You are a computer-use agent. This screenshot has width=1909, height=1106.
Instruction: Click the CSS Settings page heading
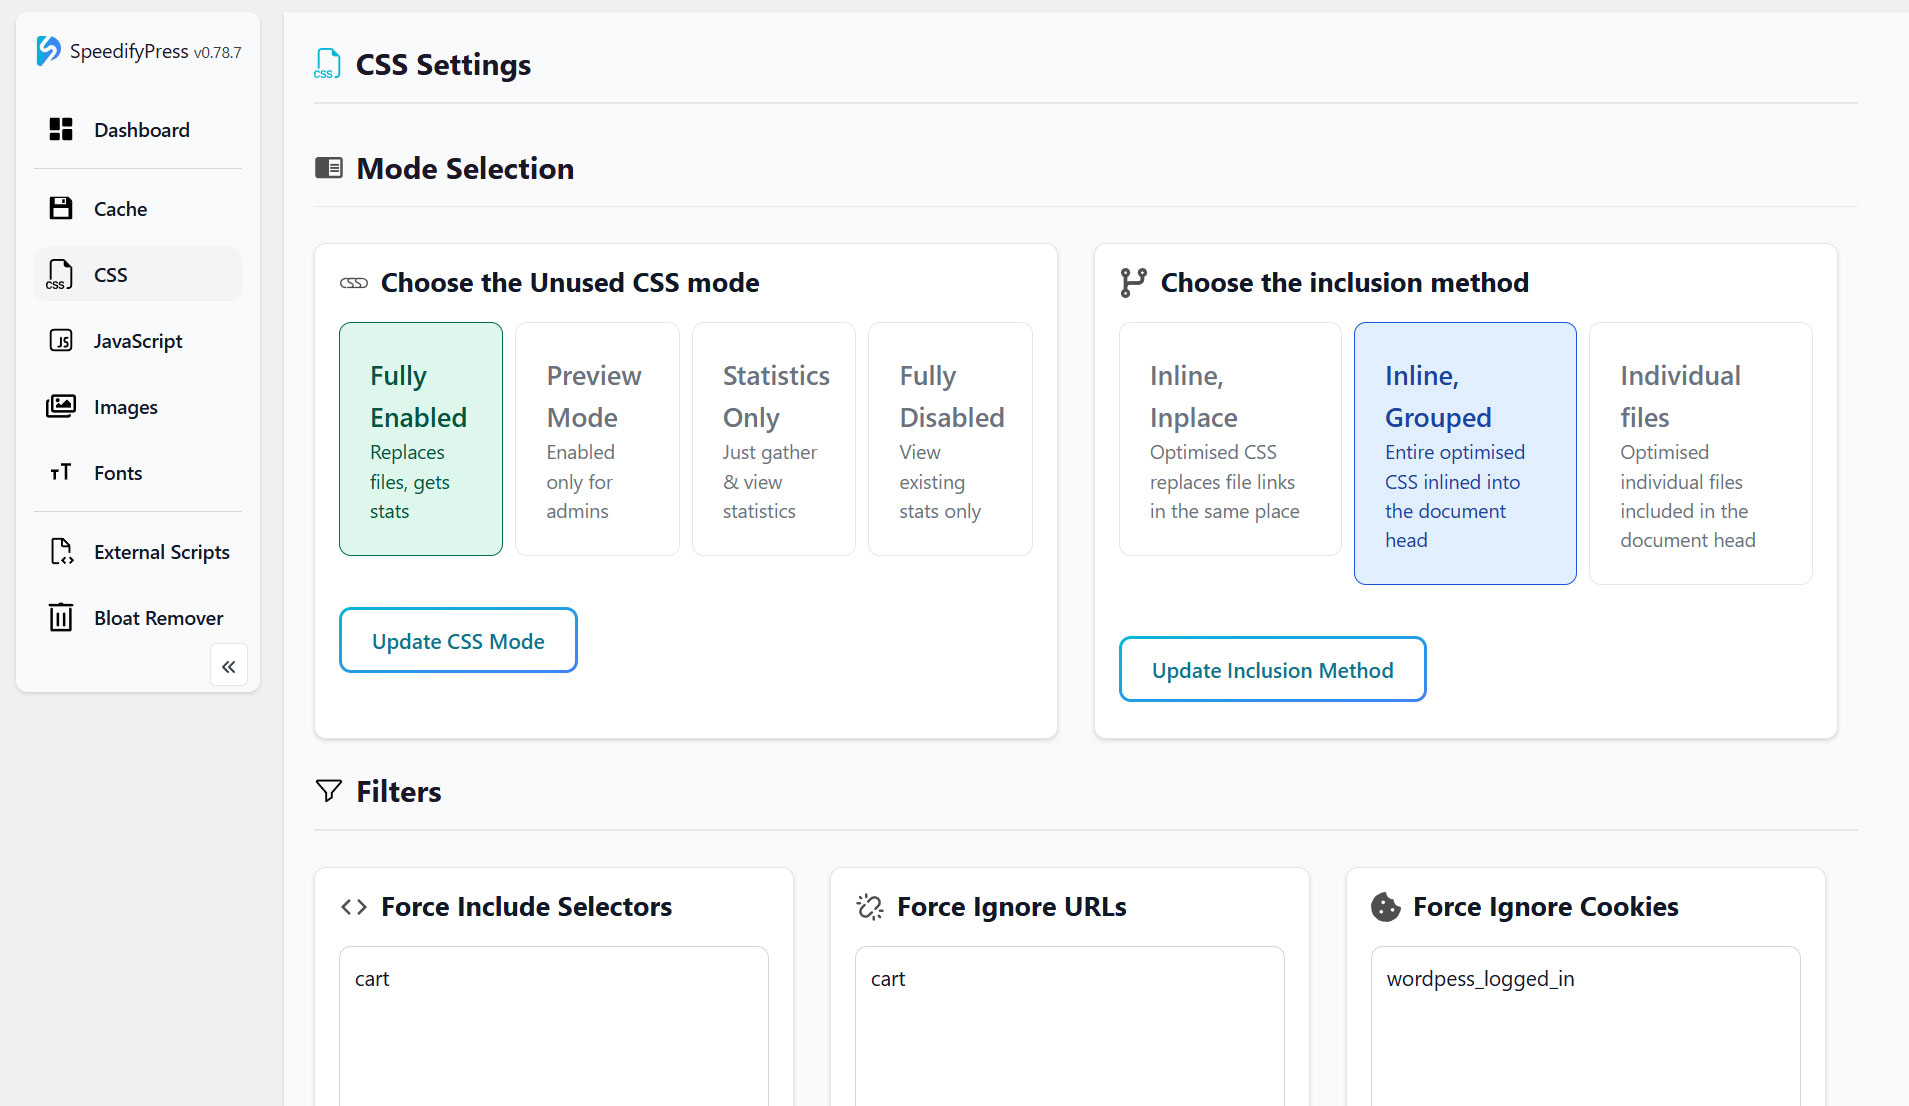click(443, 65)
